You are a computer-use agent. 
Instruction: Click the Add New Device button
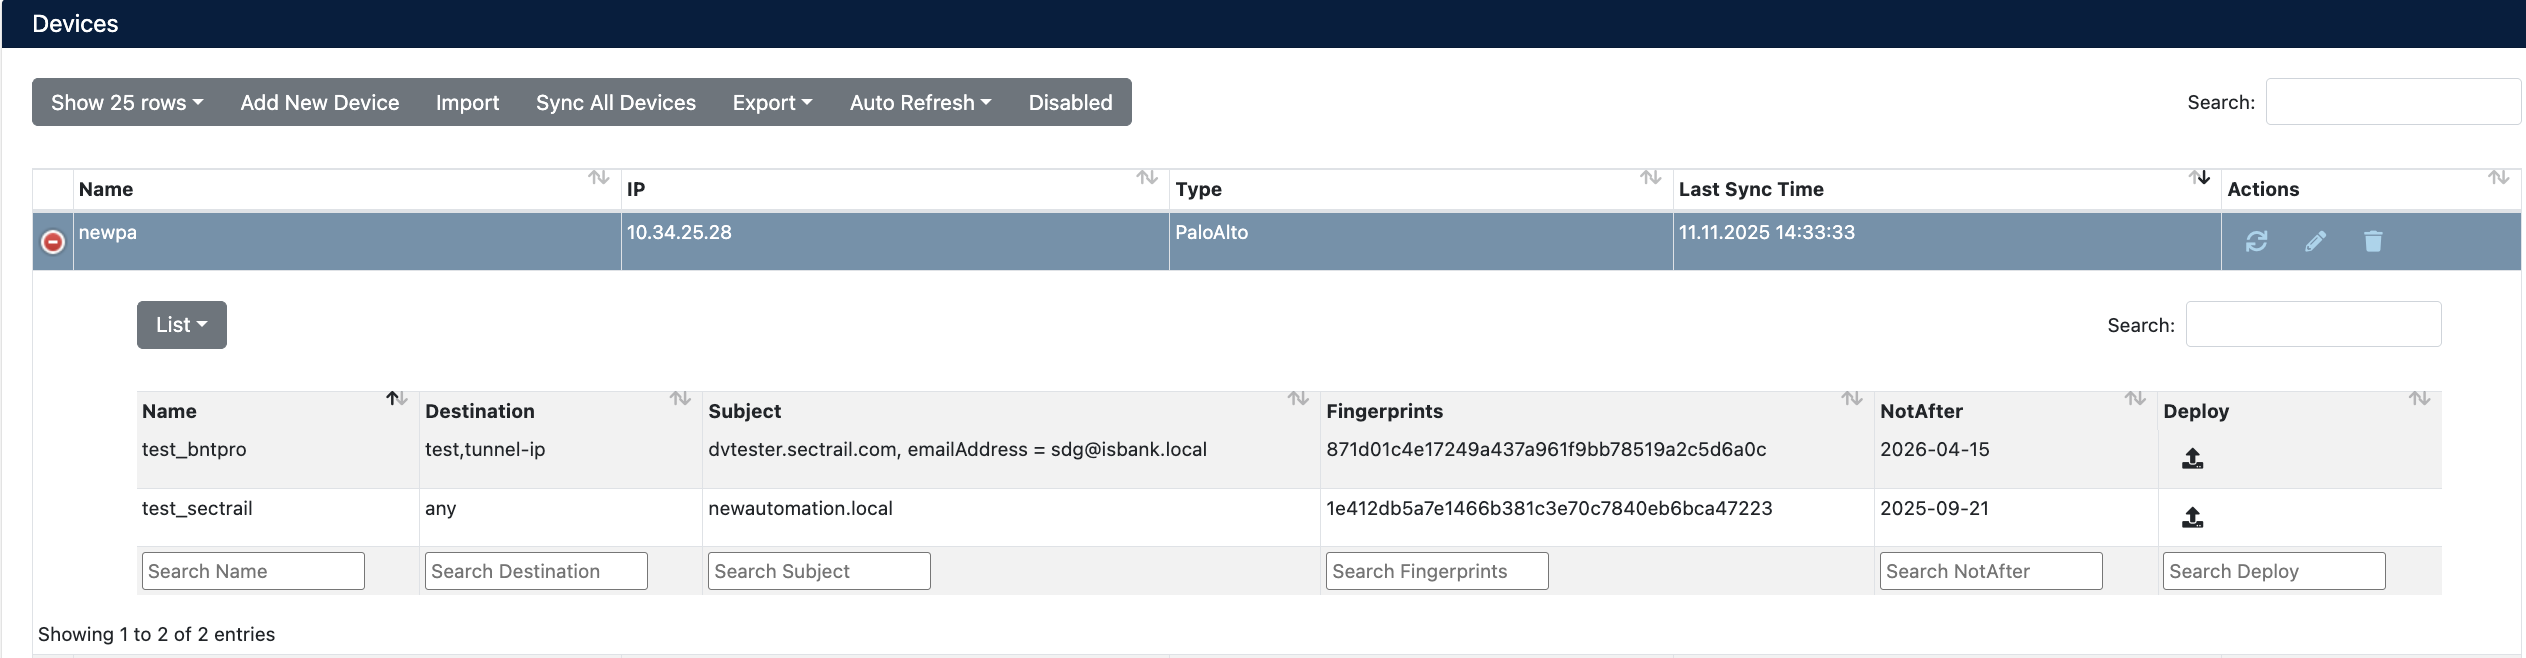click(x=319, y=102)
